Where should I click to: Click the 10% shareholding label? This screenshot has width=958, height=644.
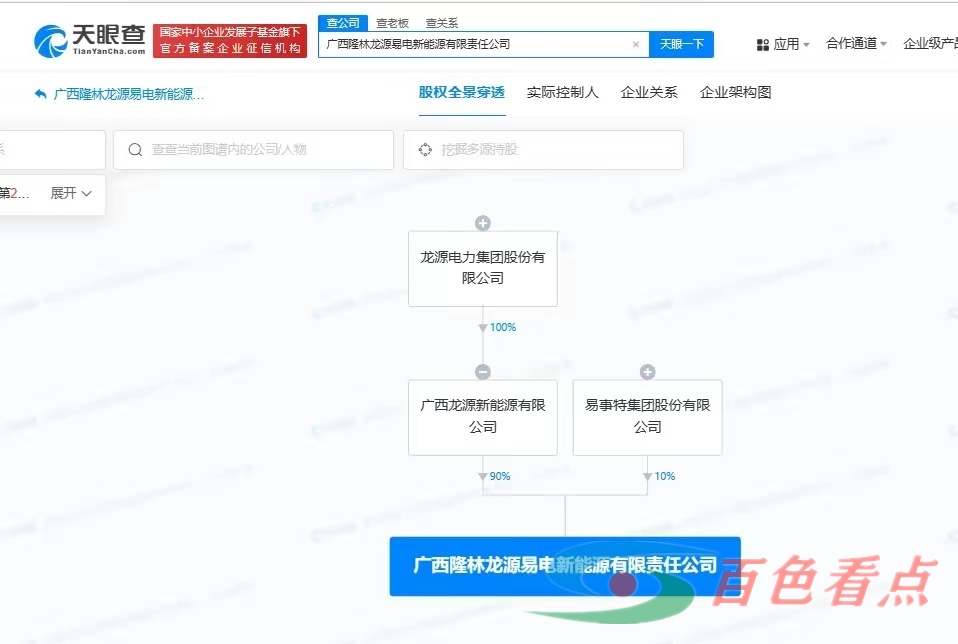[665, 477]
